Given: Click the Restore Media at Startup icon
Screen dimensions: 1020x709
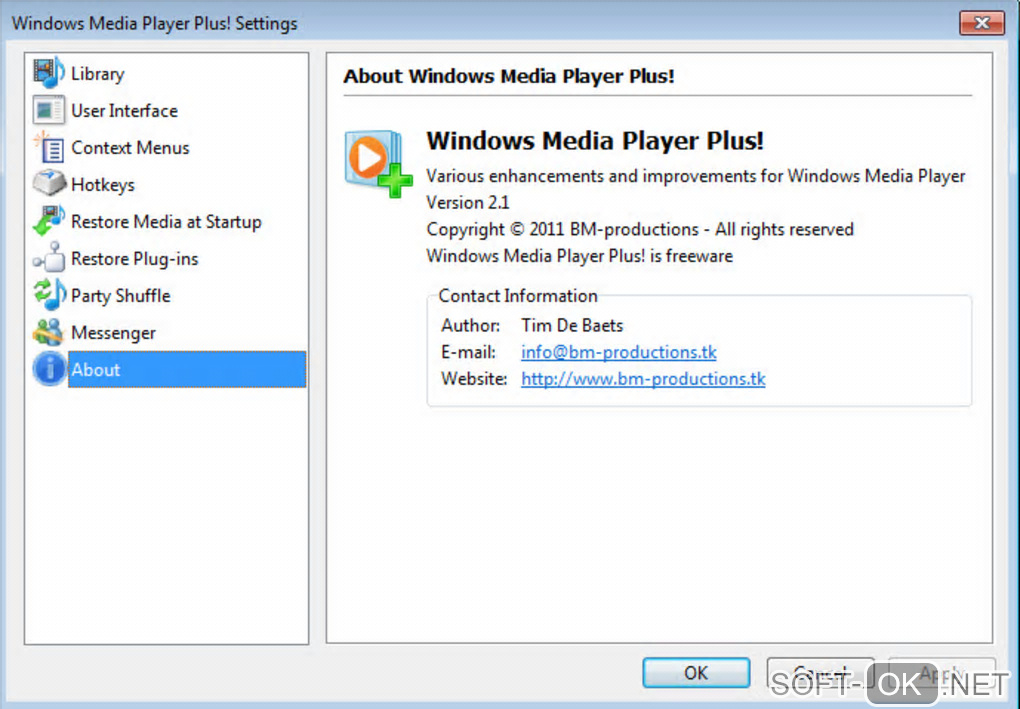Looking at the screenshot, I should point(49,221).
